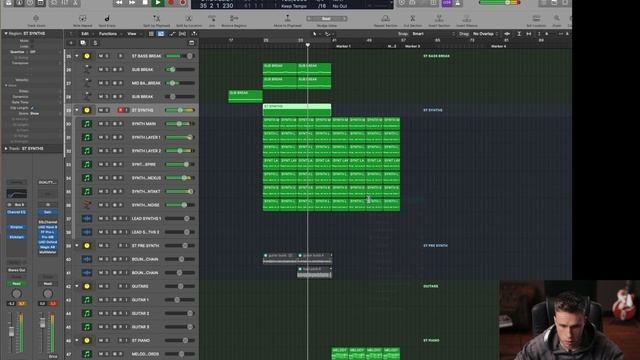This screenshot has width=640, height=360.
Task: Open the Snap Smart dropdown
Action: 433,34
